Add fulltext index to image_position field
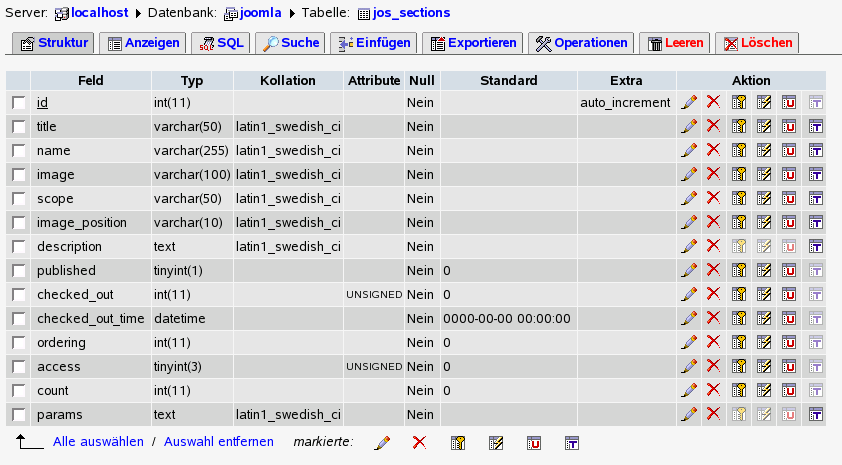The width and height of the screenshot is (842, 465). (816, 222)
